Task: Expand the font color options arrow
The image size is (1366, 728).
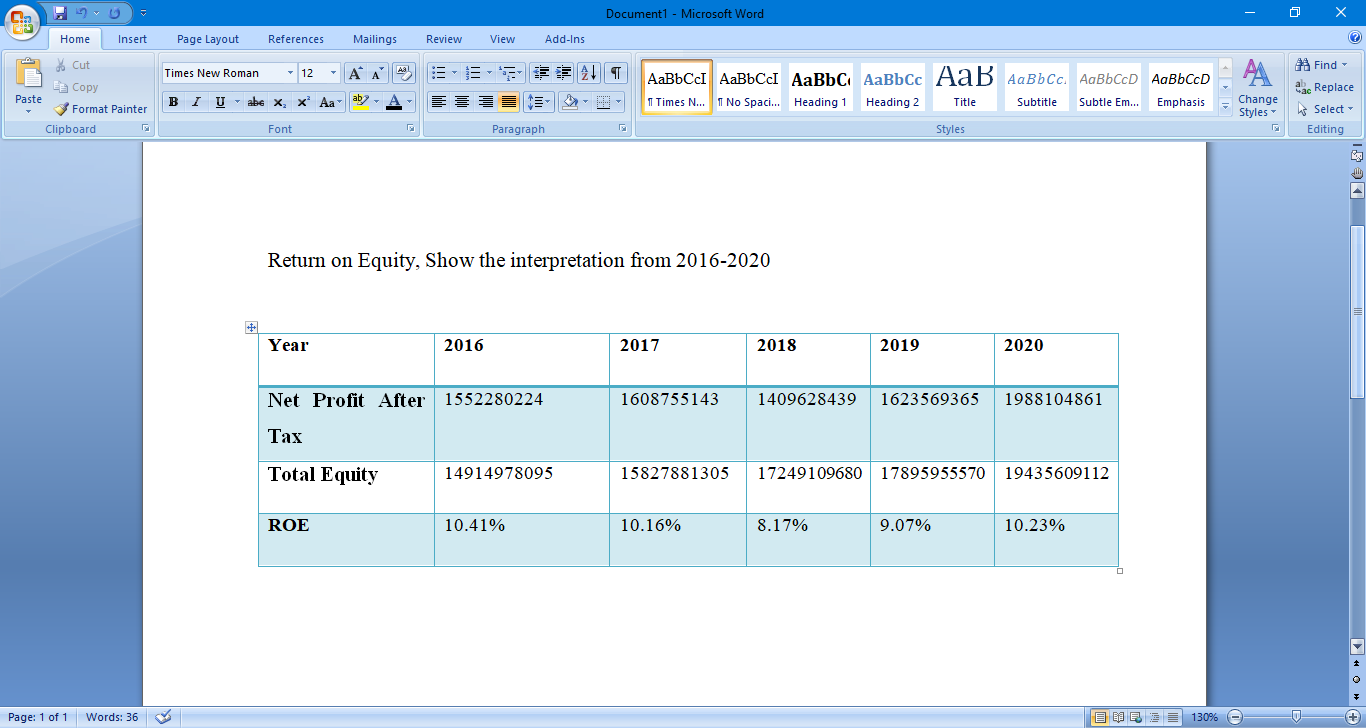Action: click(410, 102)
